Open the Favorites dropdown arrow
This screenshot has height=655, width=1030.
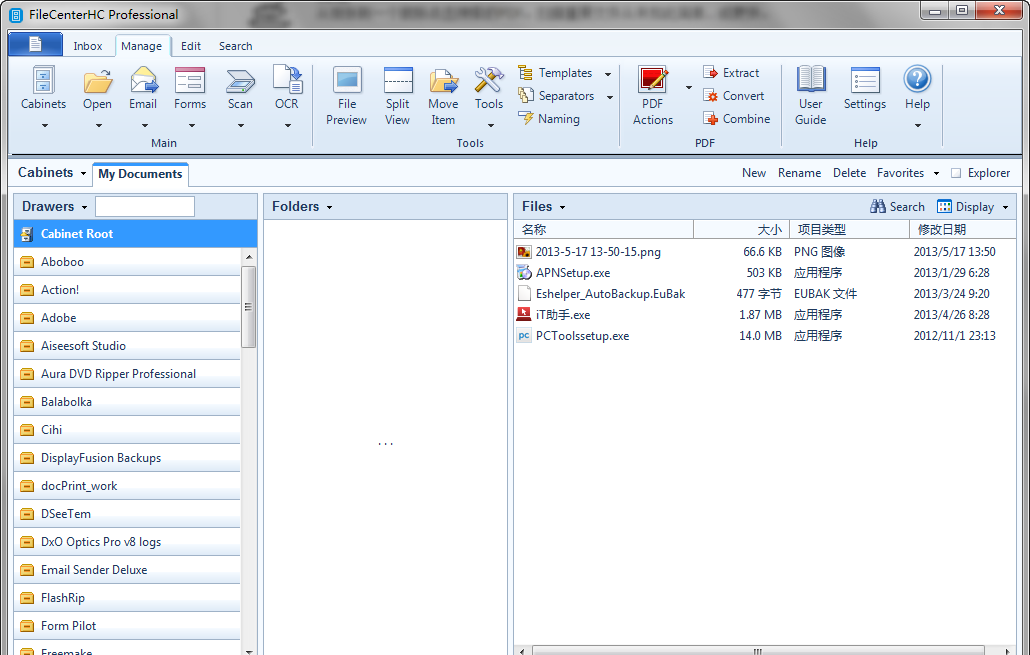[x=936, y=173]
